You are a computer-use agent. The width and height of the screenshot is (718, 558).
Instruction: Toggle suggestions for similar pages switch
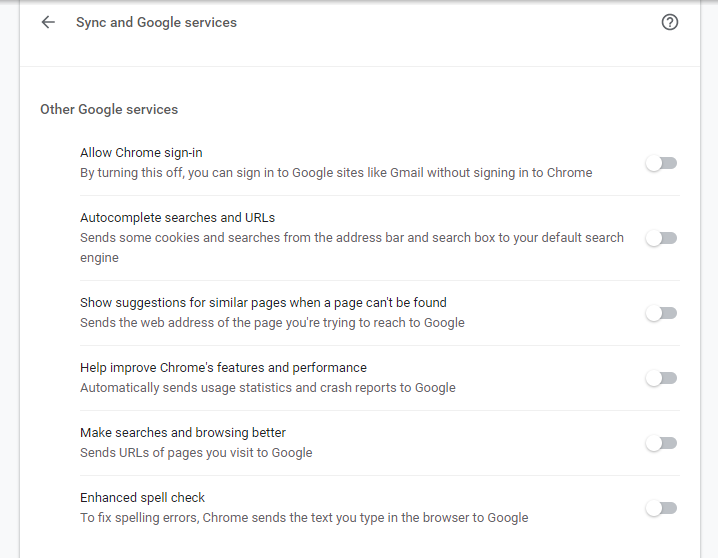661,313
